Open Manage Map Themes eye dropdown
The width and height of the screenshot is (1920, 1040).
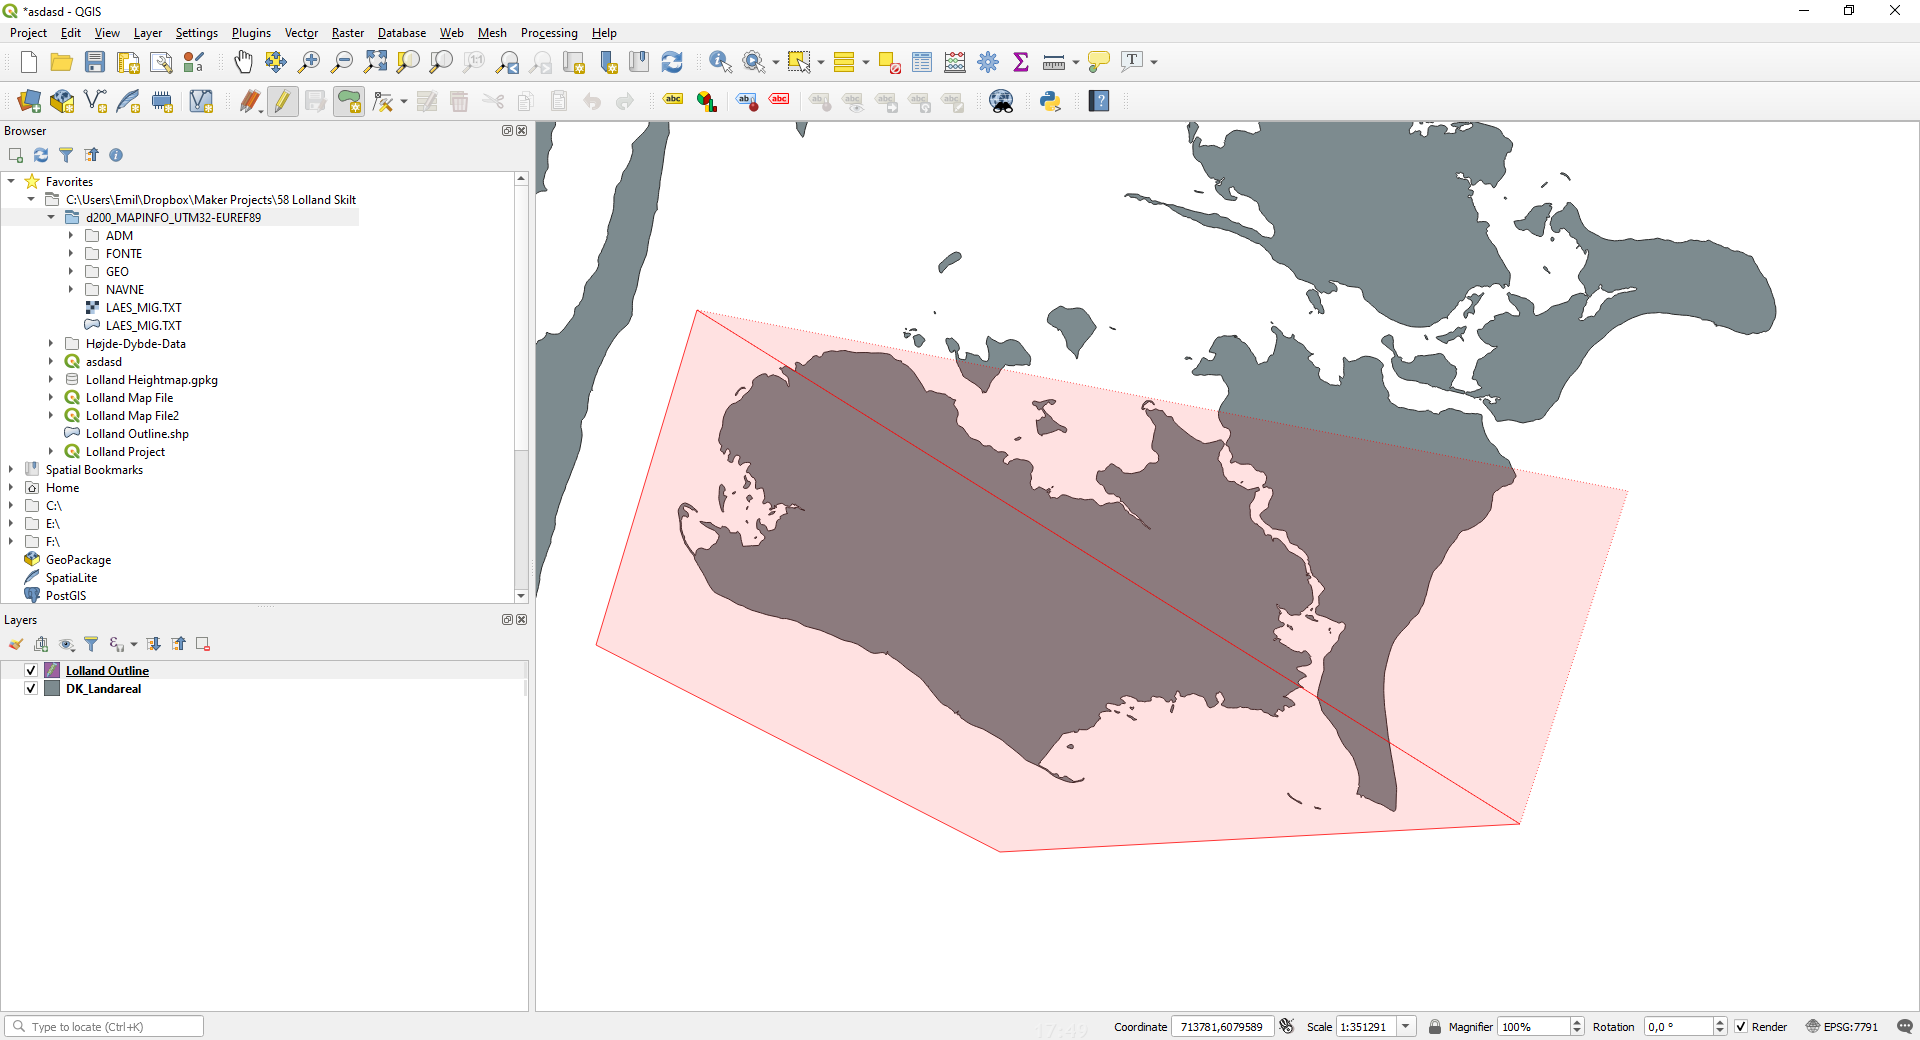coord(67,644)
